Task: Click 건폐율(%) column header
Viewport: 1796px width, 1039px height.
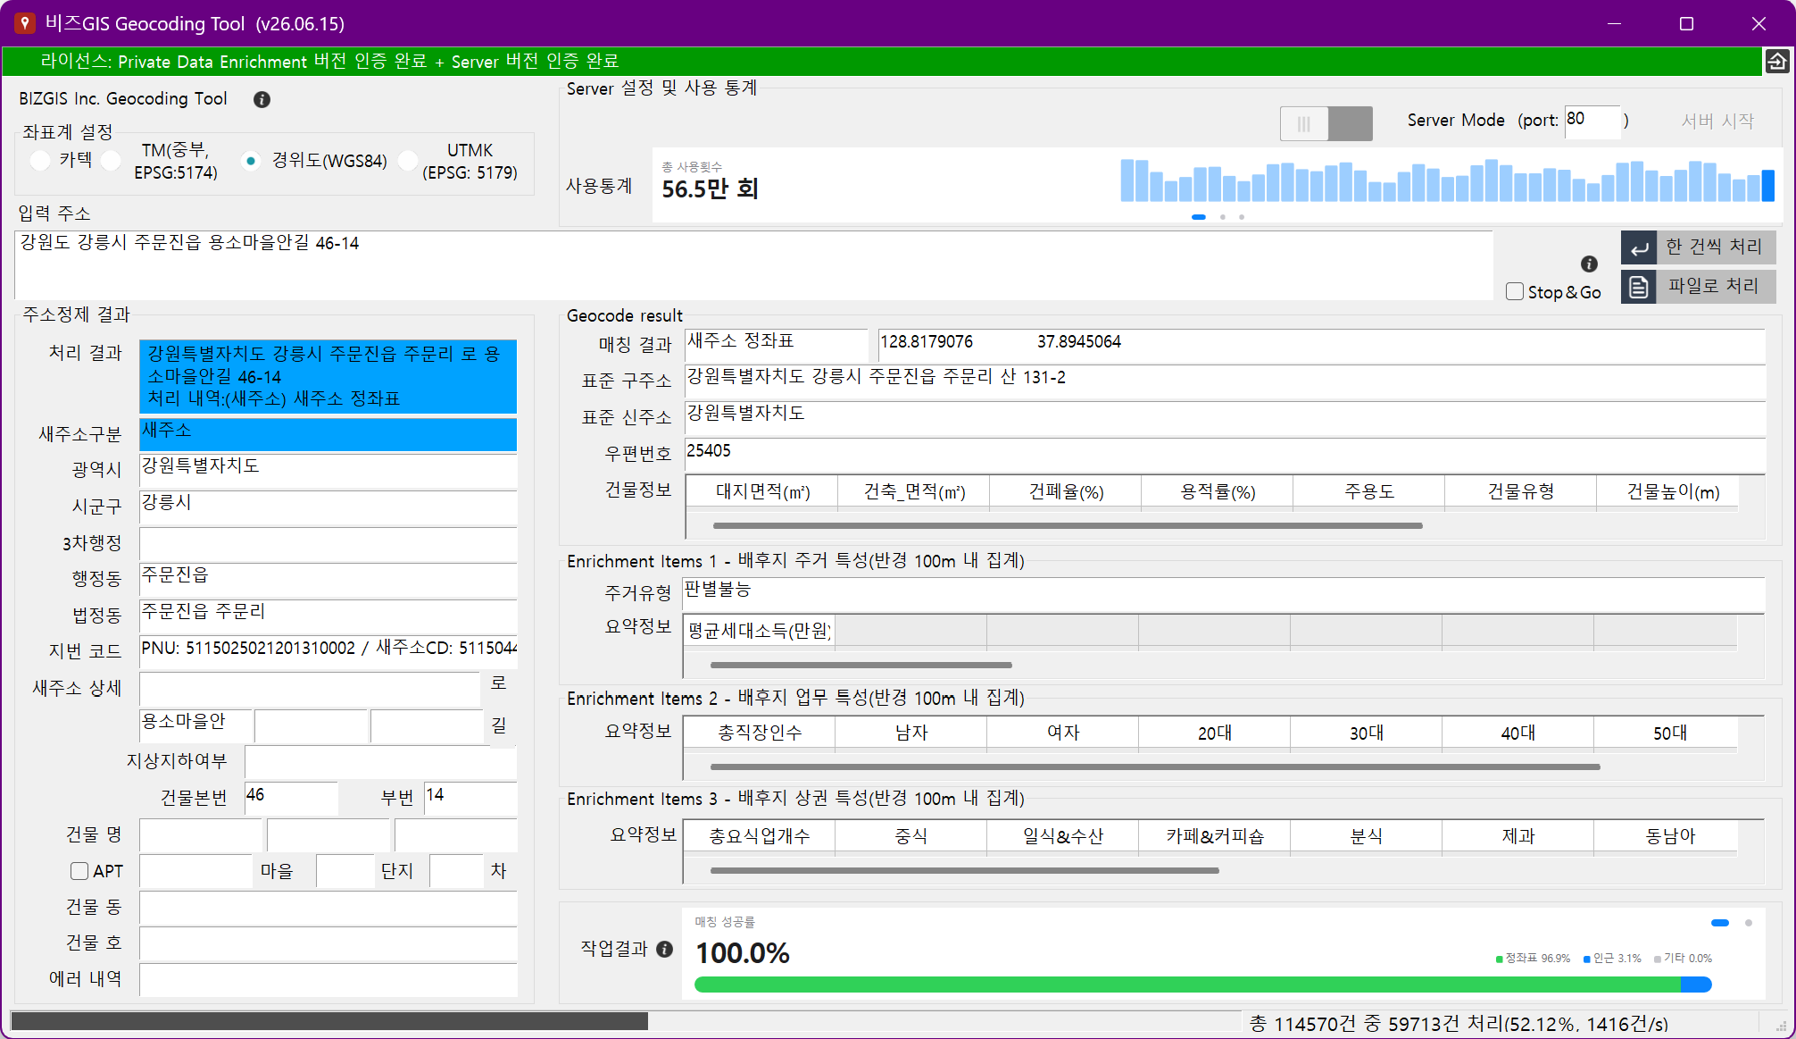Action: 1066,492
